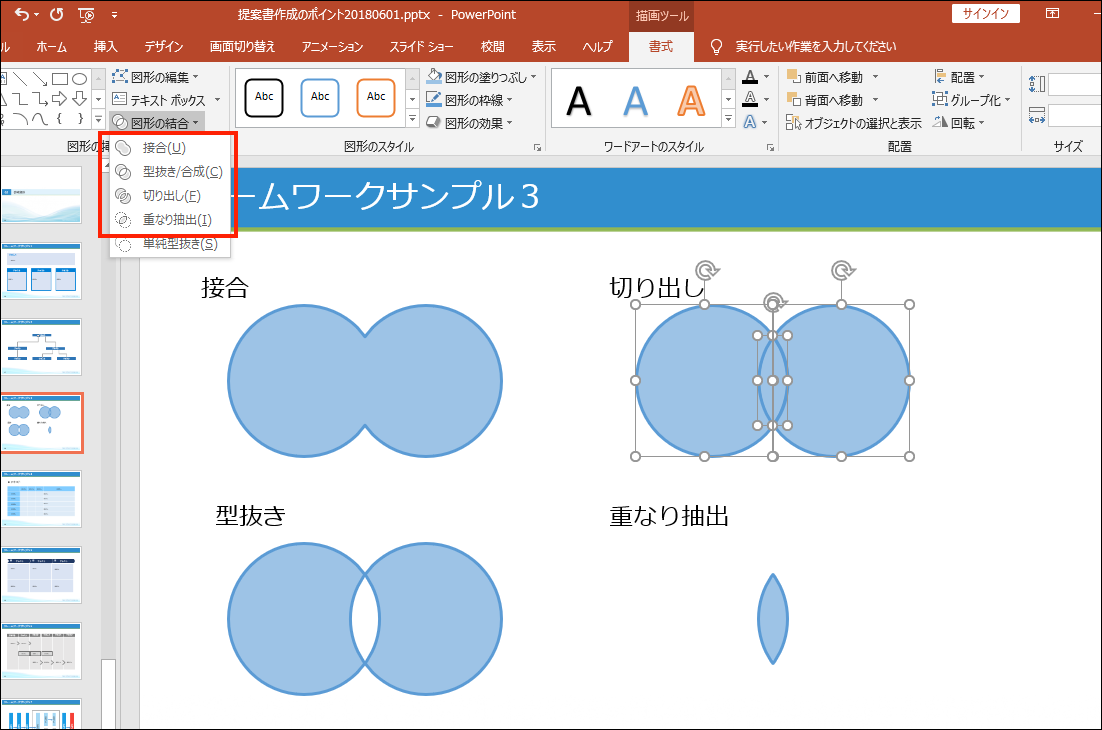Start slideshow from the quick access toolbar icon
Screen dimensions: 1102x730
[86, 14]
